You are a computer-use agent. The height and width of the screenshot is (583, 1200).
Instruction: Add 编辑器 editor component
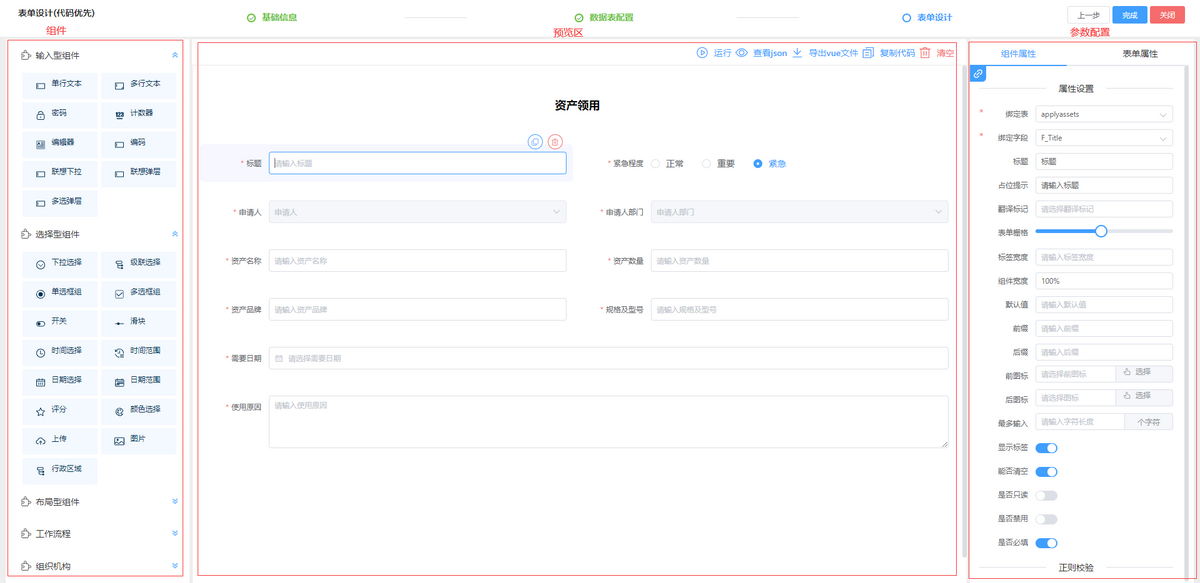[x=59, y=143]
